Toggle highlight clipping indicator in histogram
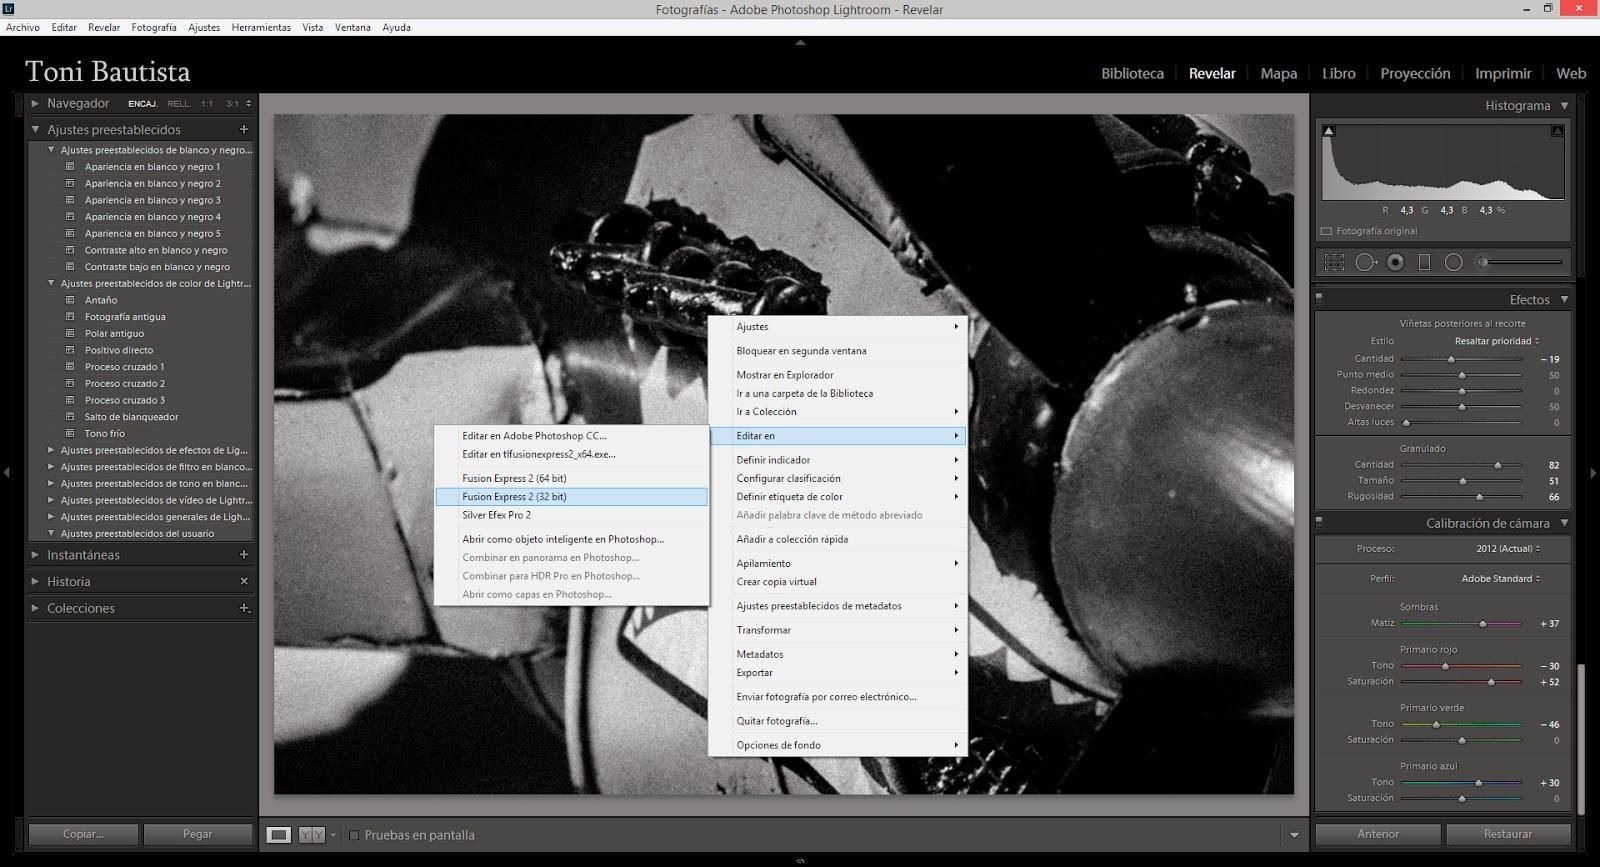1600x867 pixels. tap(1557, 131)
